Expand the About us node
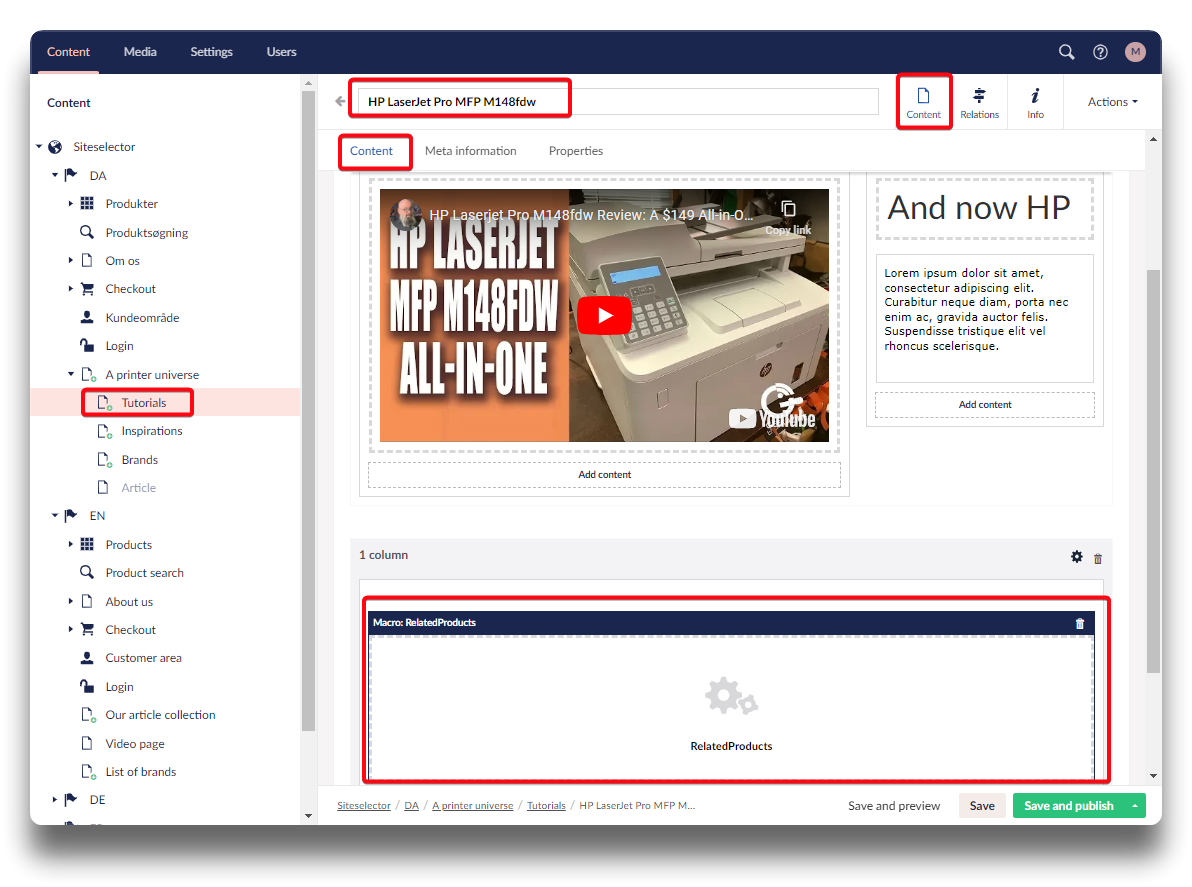 (71, 600)
